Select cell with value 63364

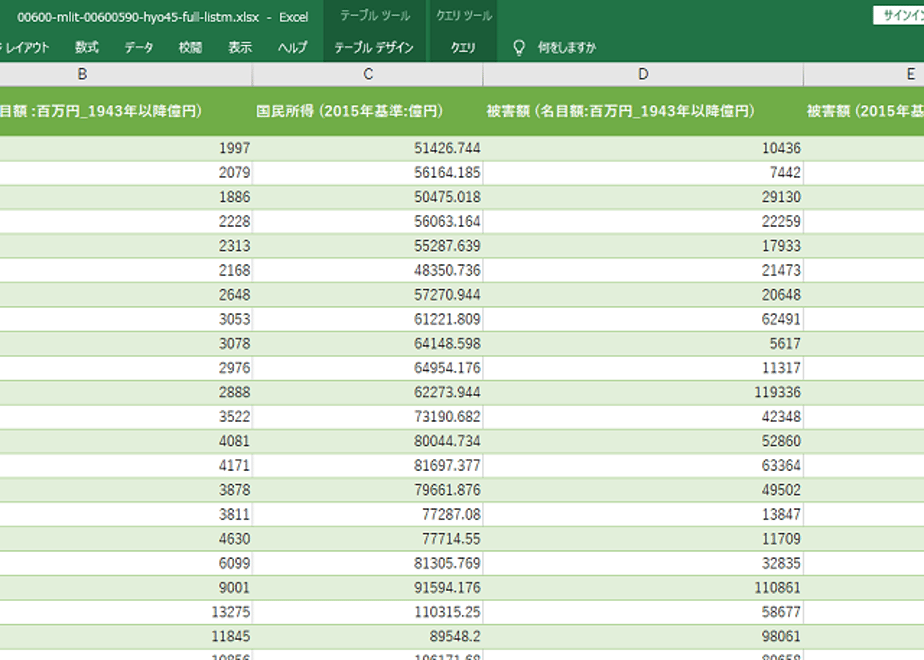pos(643,466)
